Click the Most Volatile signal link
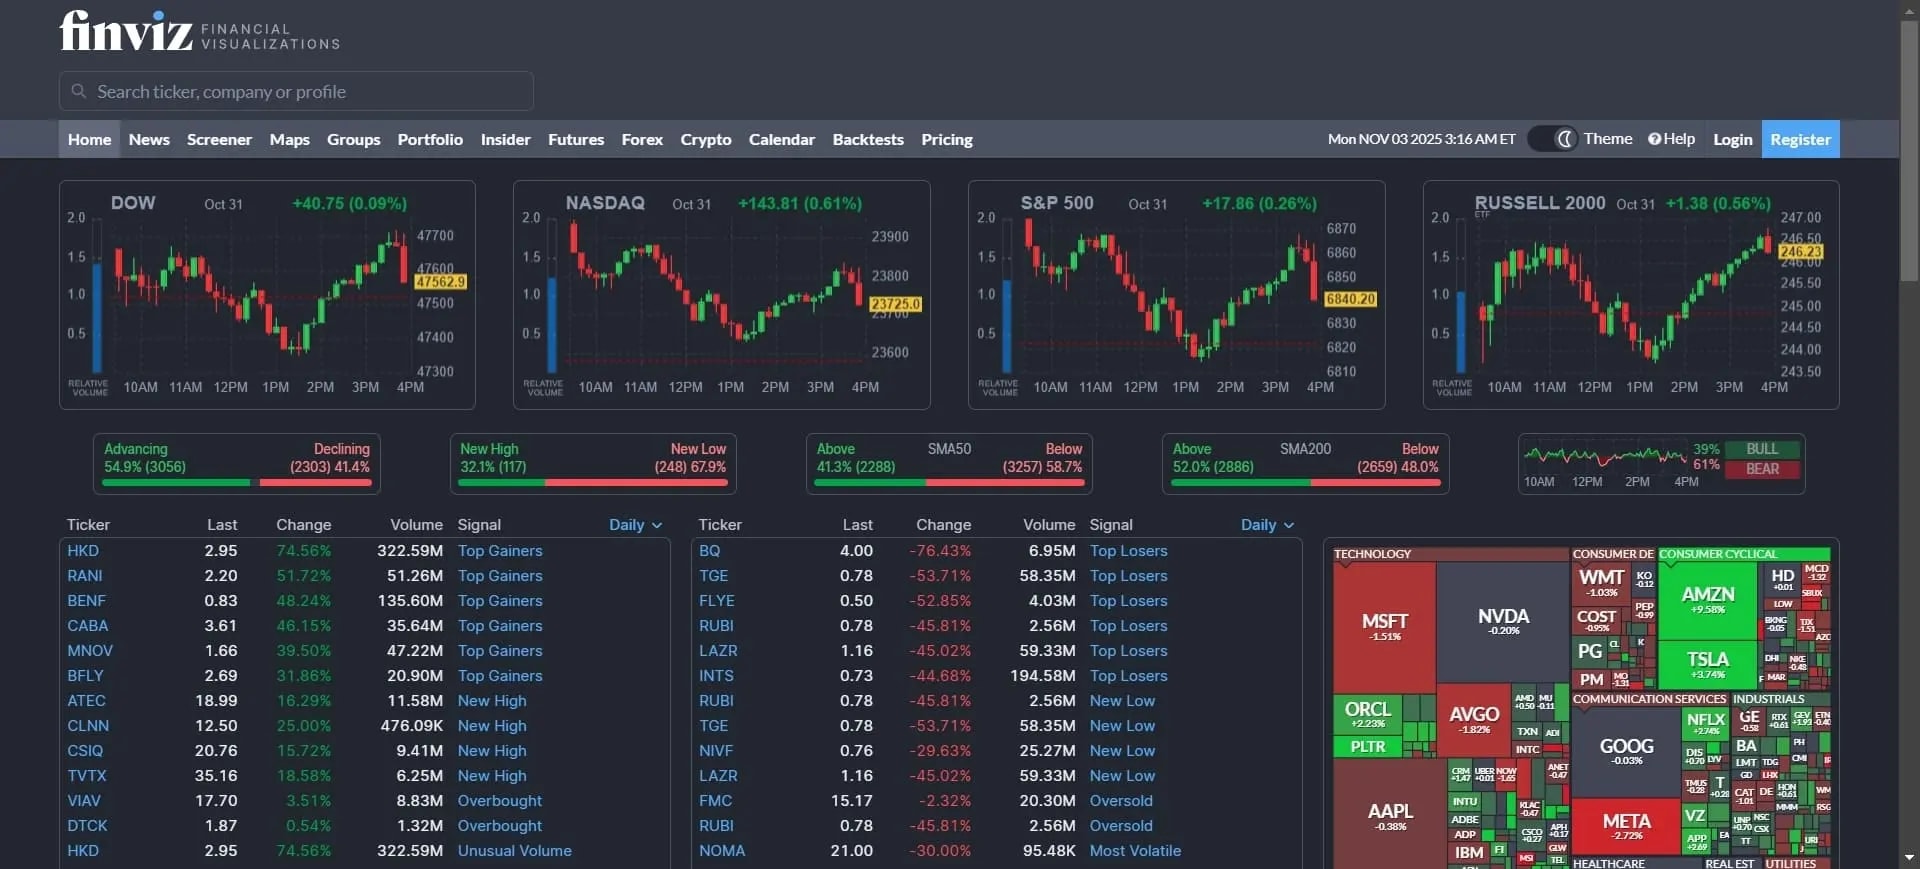The image size is (1920, 869). pyautogui.click(x=1135, y=851)
